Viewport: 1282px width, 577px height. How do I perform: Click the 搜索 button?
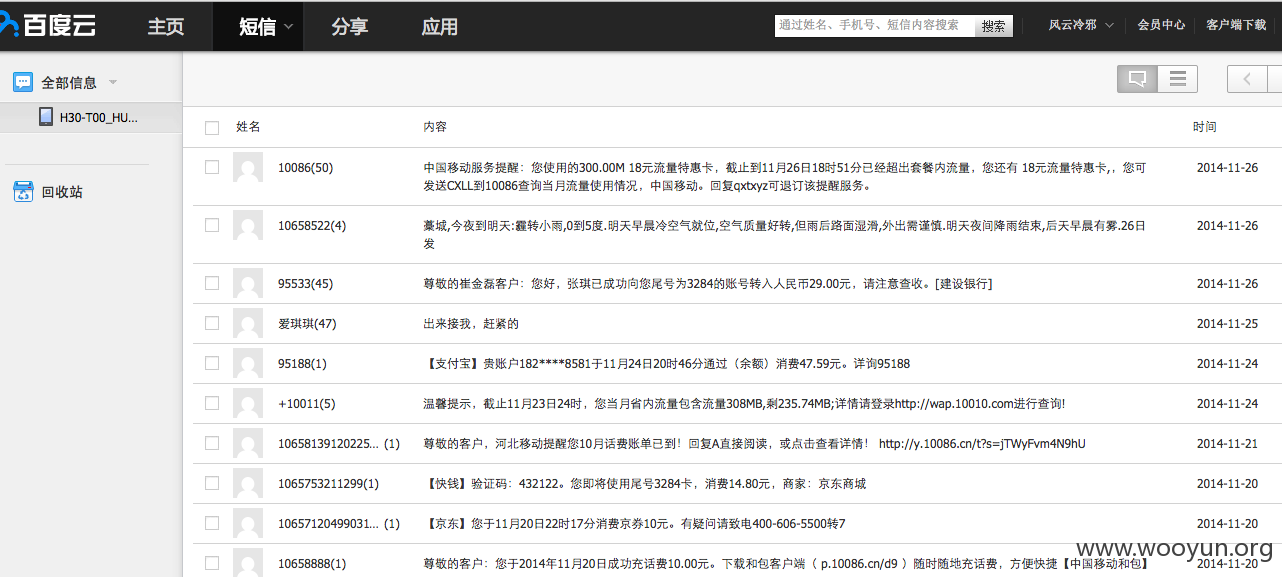point(993,26)
